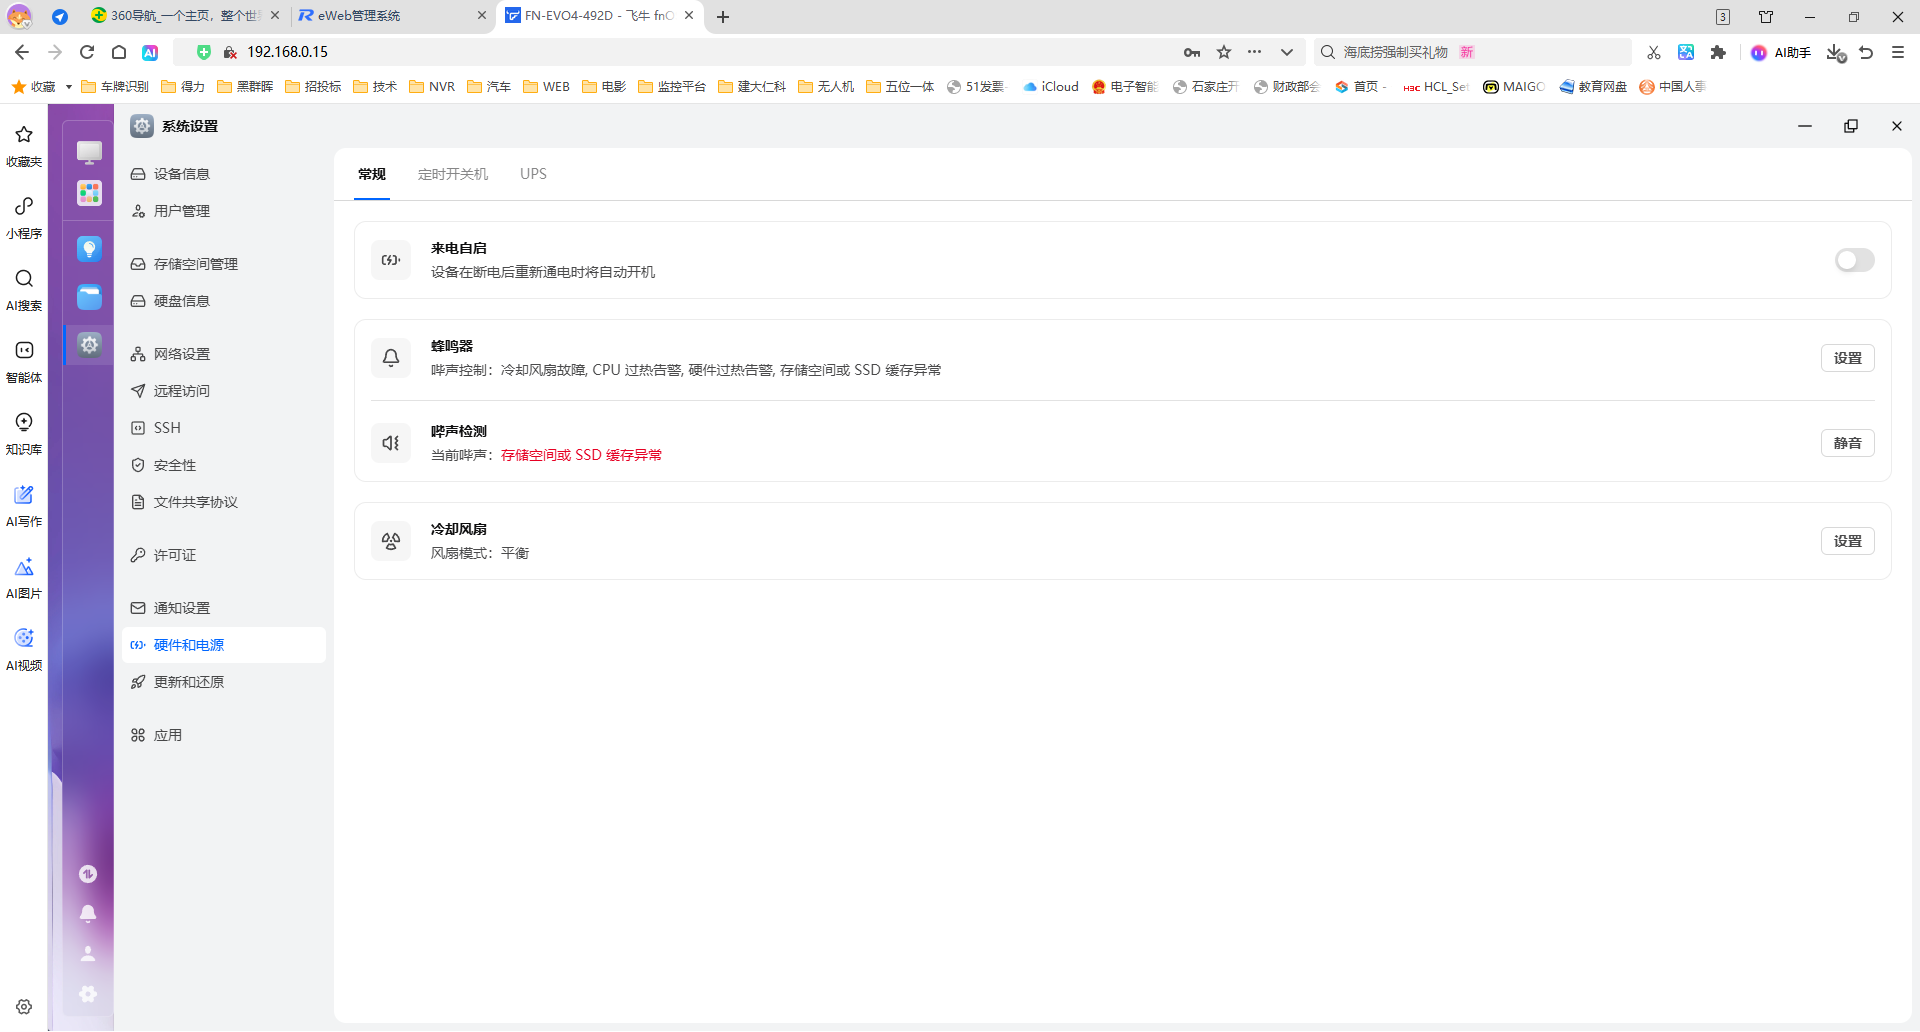Switch to the 定时开关机 tab
Screen dimensions: 1920x1032
[x=452, y=173]
